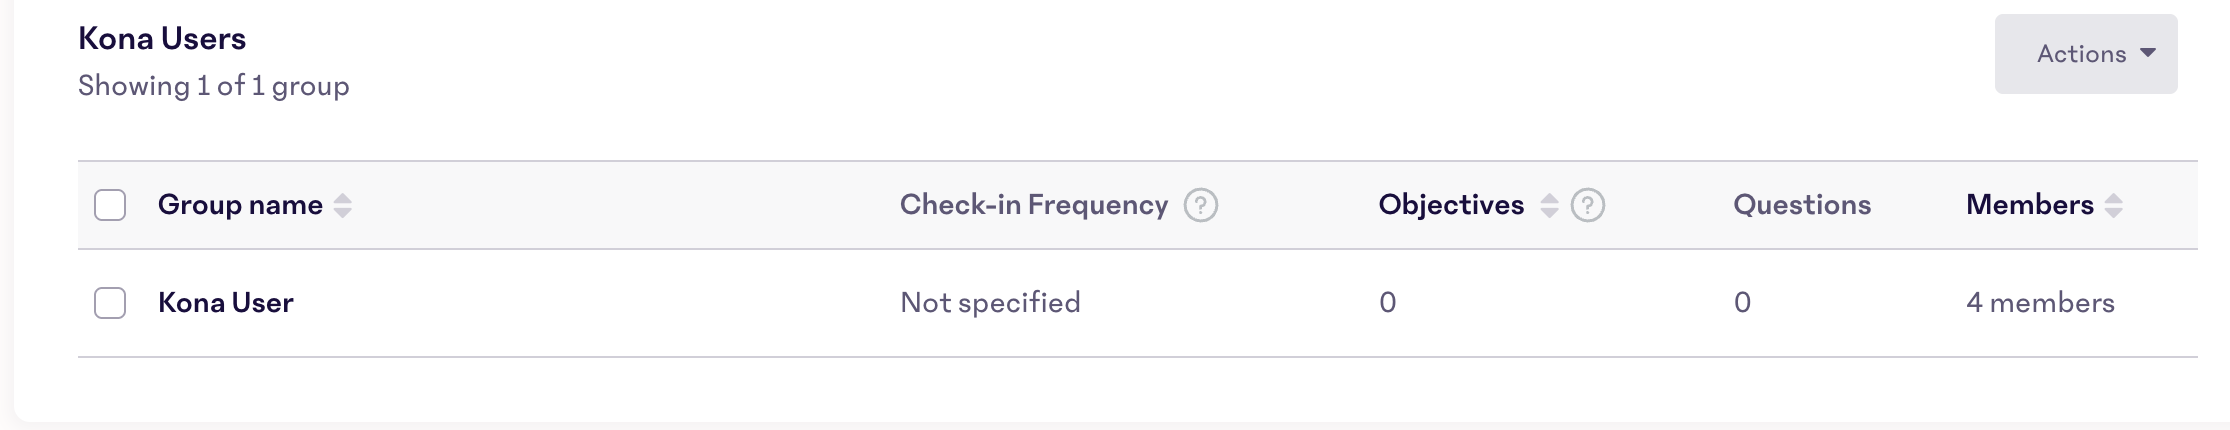Image resolution: width=2230 pixels, height=430 pixels.
Task: Tick the select-all checkbox in the header row
Action: [110, 205]
